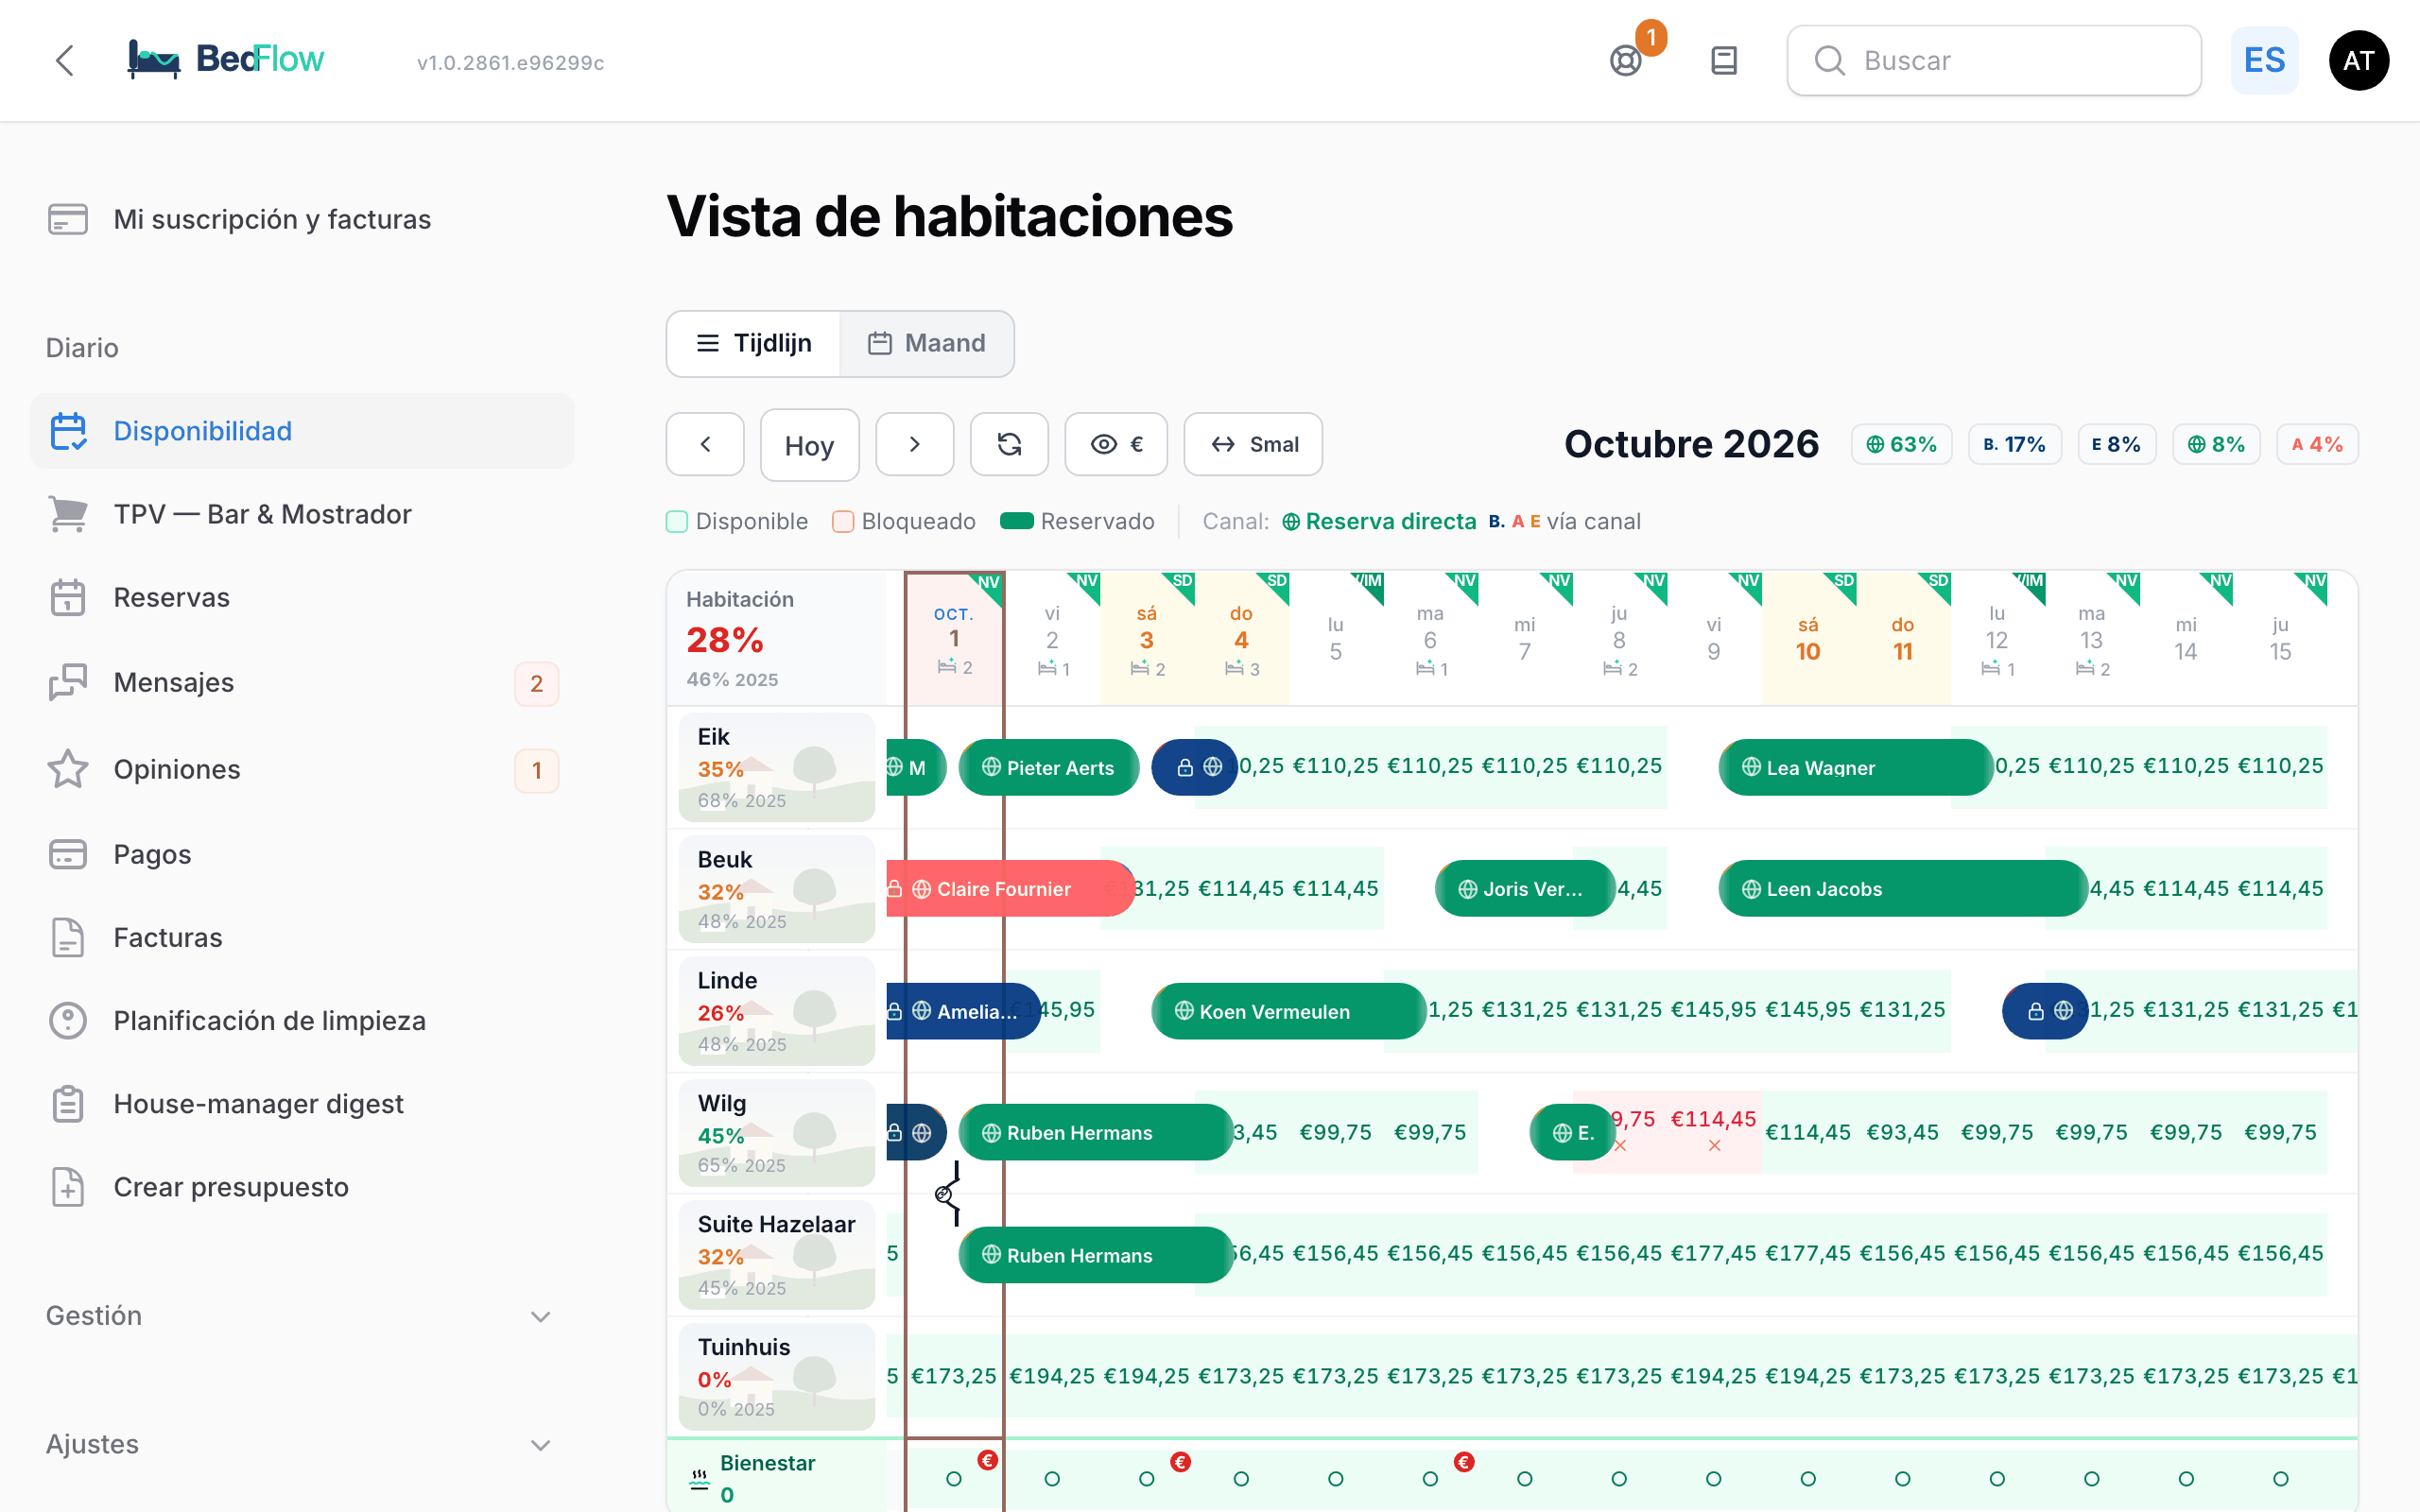The image size is (2420, 1512).
Task: Click the refresh calendar icon button
Action: point(1009,444)
